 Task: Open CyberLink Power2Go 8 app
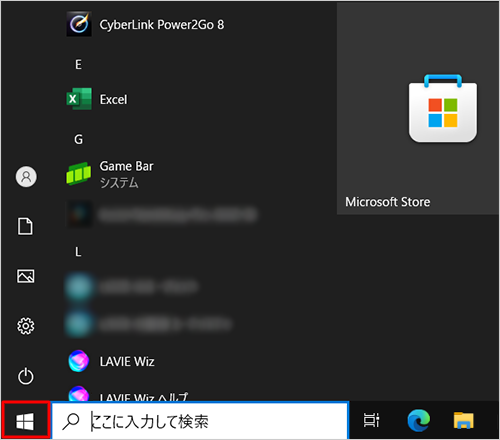pyautogui.click(x=145, y=24)
